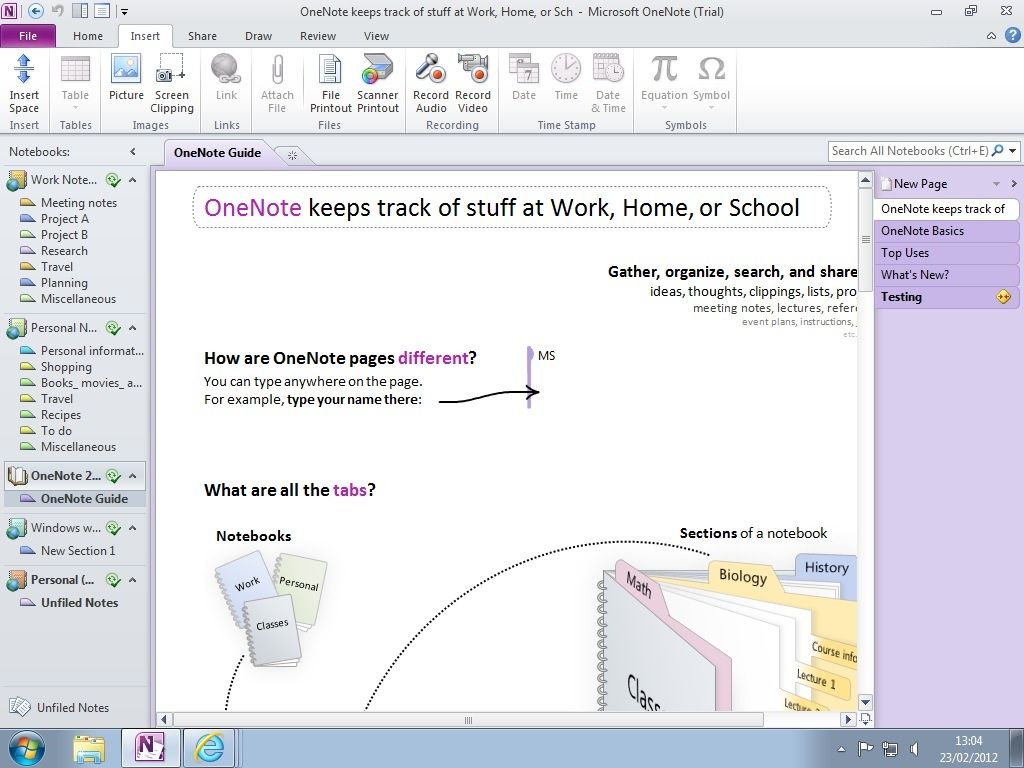
Task: Click the Insert Space tool
Action: coord(24,84)
